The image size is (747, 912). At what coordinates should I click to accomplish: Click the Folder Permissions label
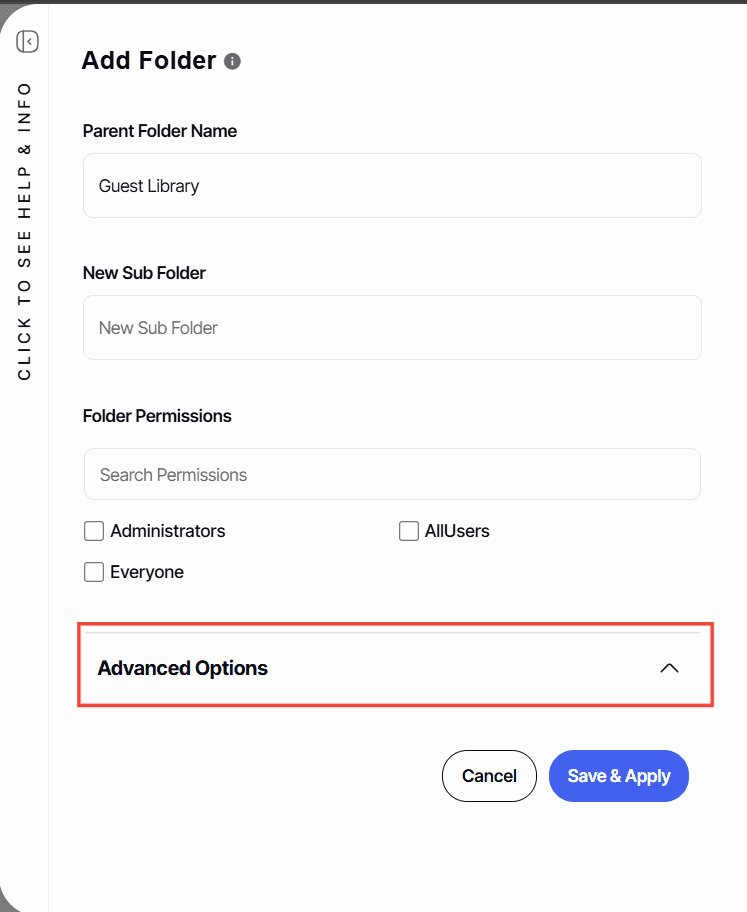[157, 416]
